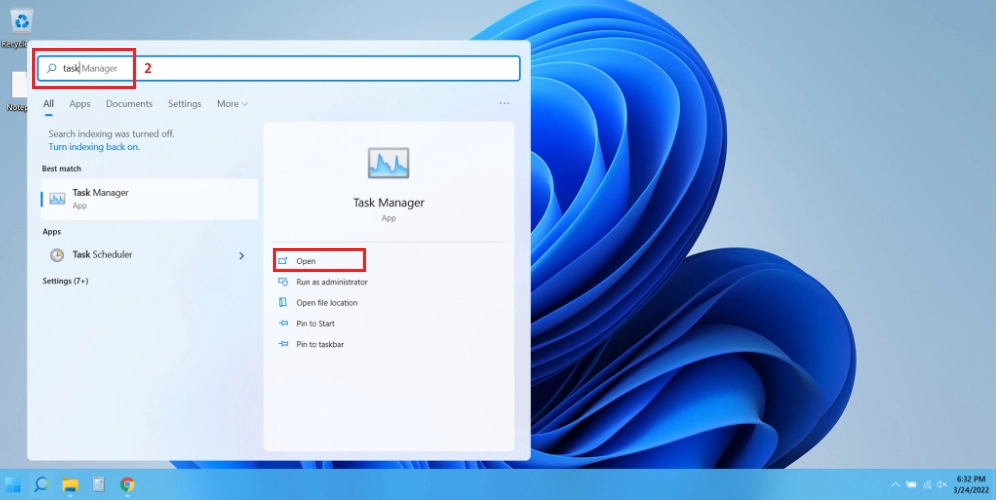Click the 'Best match' heading
The width and height of the screenshot is (996, 500).
62,168
